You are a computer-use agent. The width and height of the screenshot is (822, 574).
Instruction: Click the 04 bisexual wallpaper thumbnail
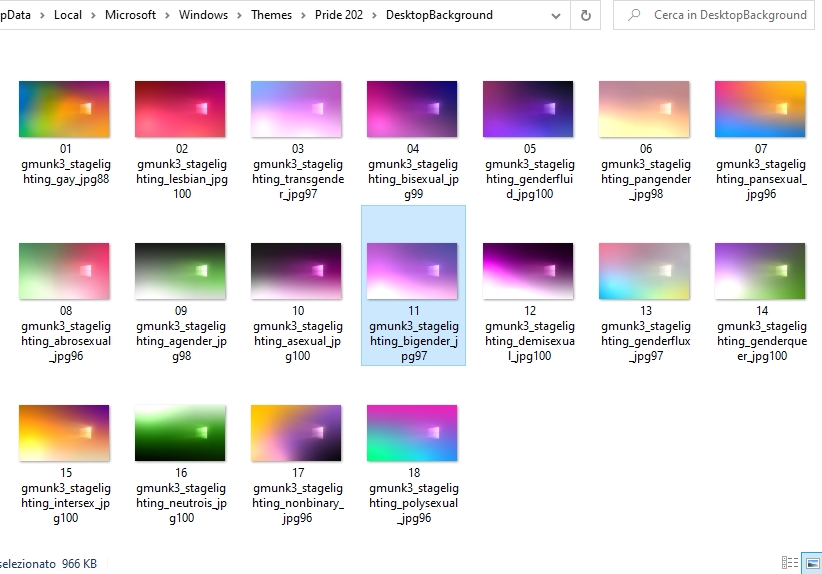point(412,109)
